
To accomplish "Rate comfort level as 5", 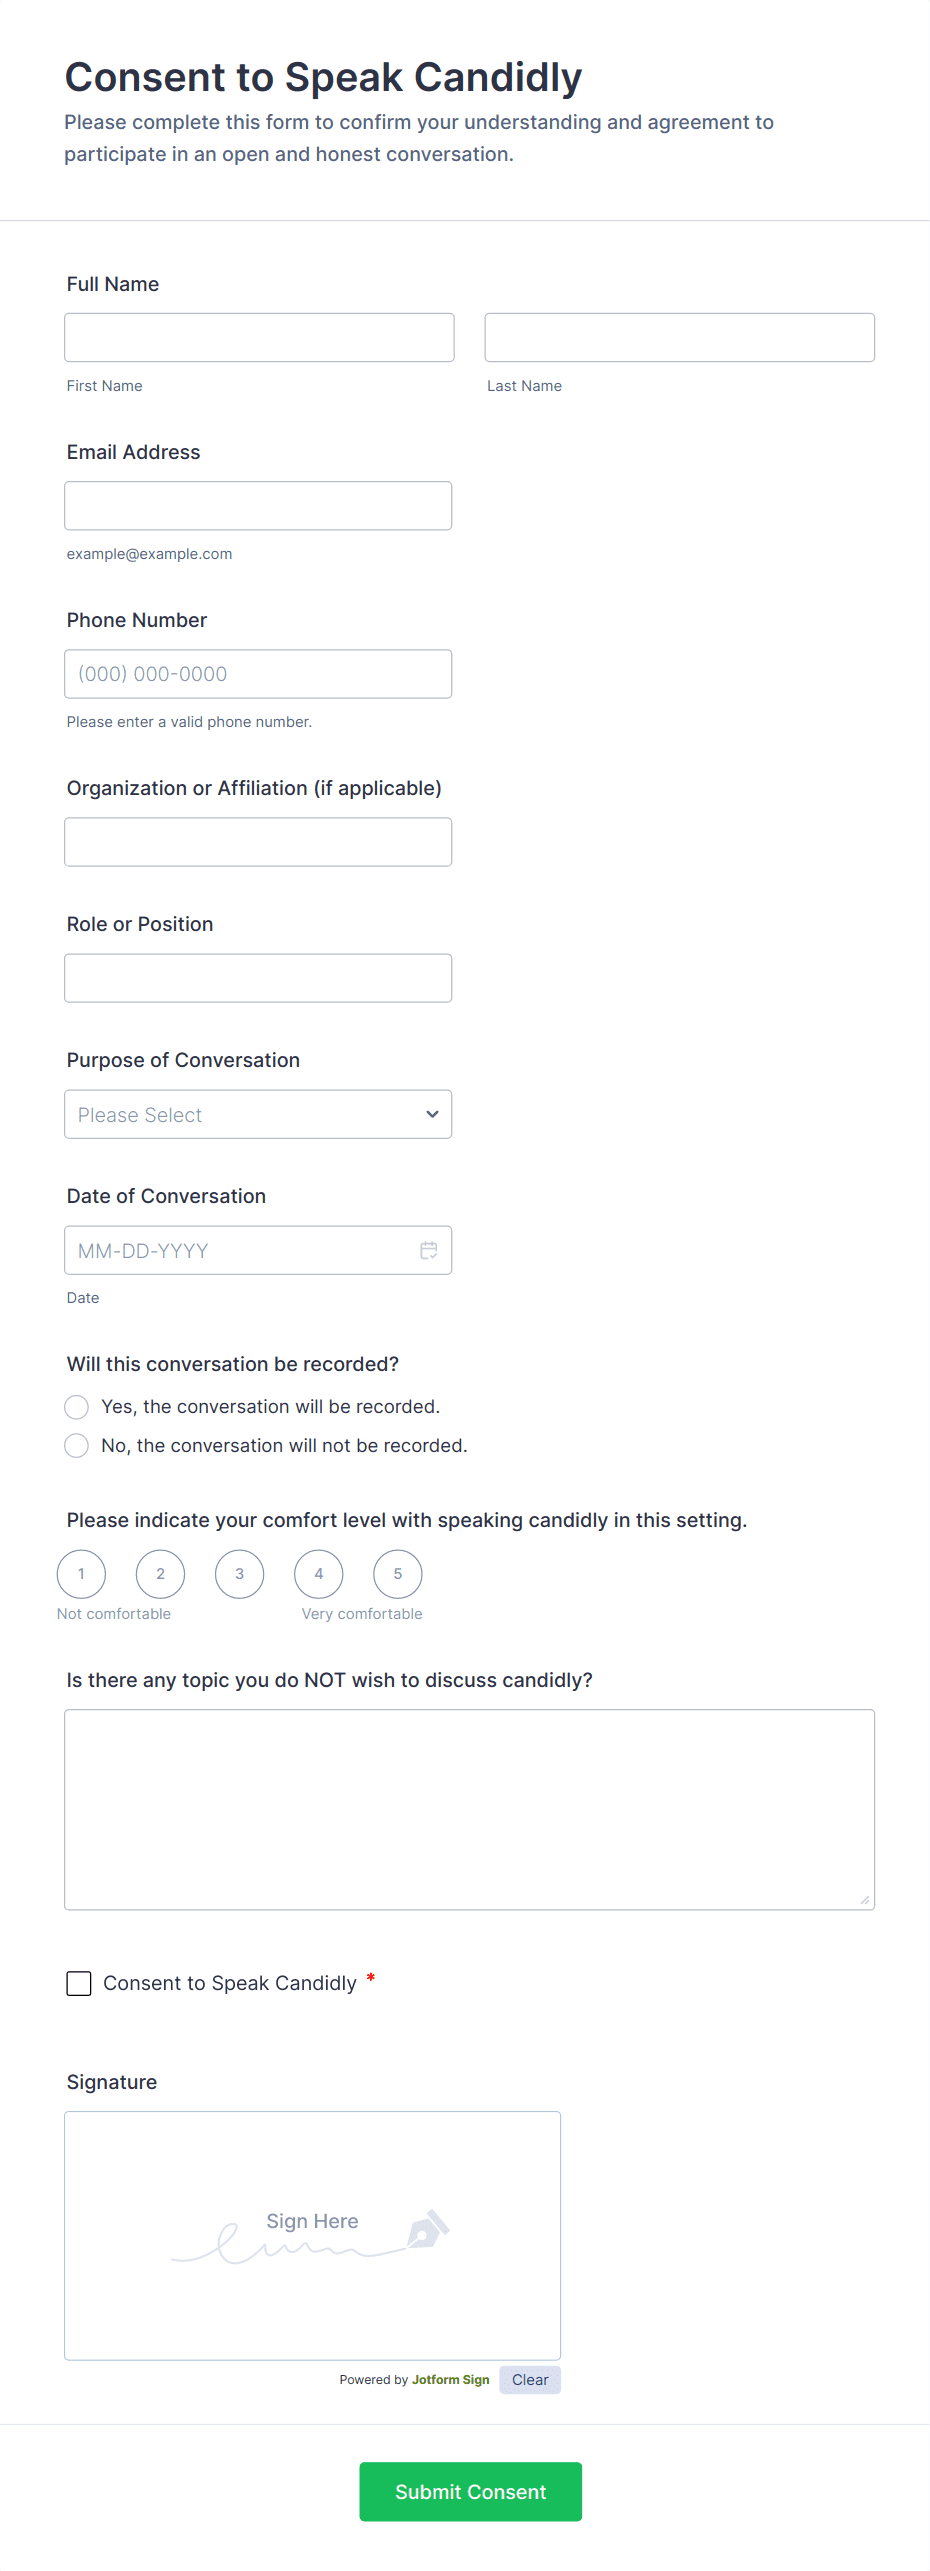I will click(x=398, y=1574).
